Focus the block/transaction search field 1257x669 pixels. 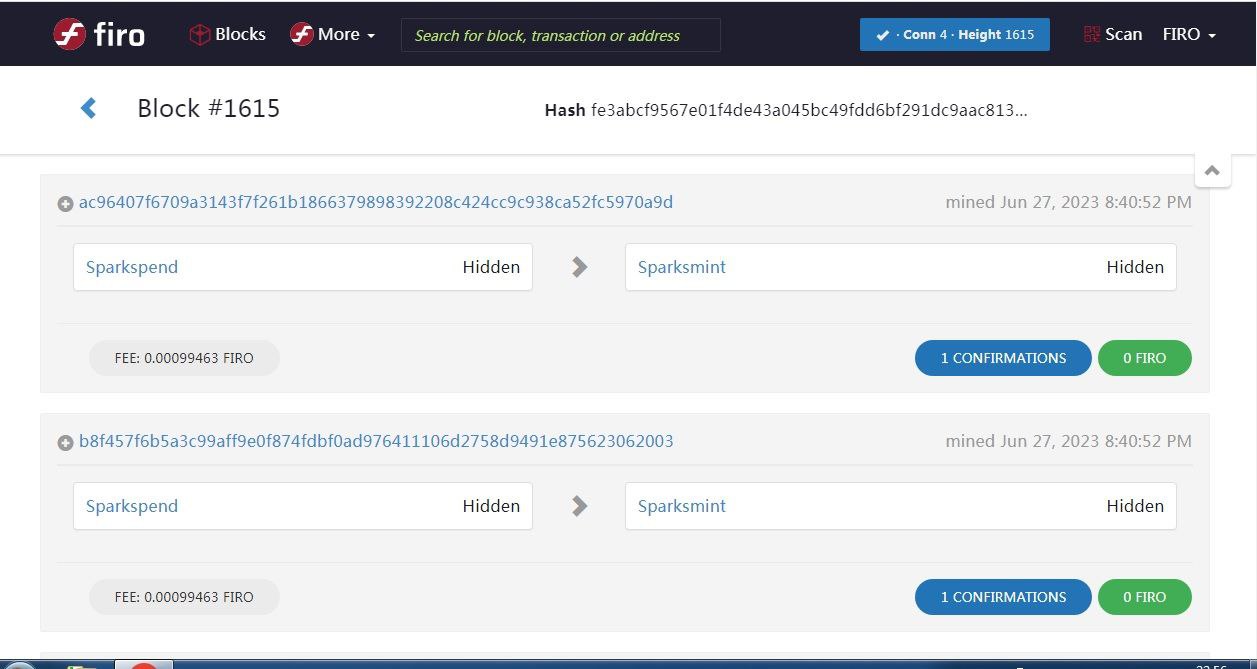click(x=560, y=35)
